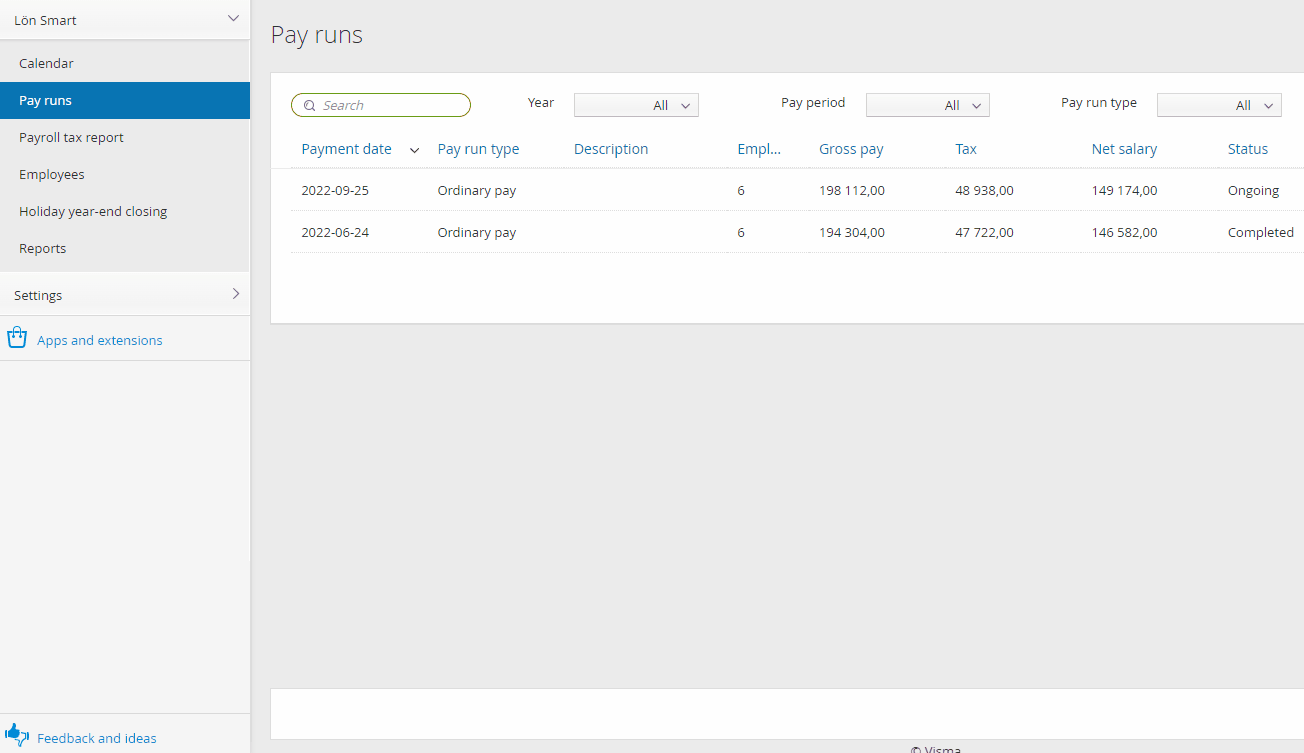Open the Feedback and ideas link
Image resolution: width=1304 pixels, height=753 pixels.
[x=97, y=738]
